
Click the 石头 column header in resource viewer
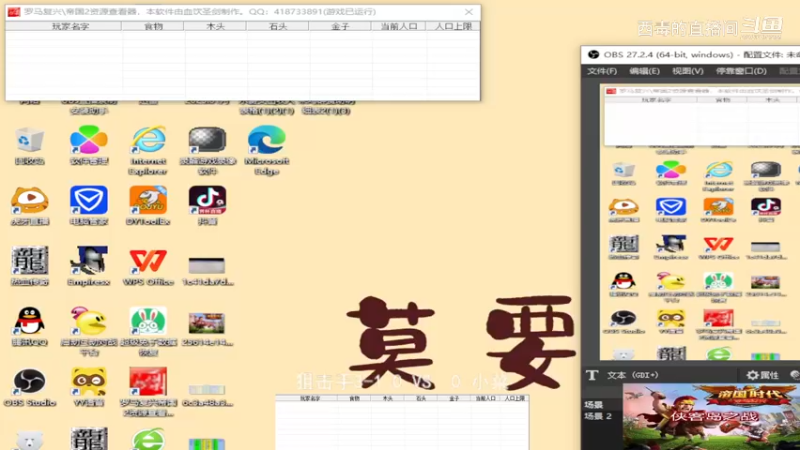[278, 26]
